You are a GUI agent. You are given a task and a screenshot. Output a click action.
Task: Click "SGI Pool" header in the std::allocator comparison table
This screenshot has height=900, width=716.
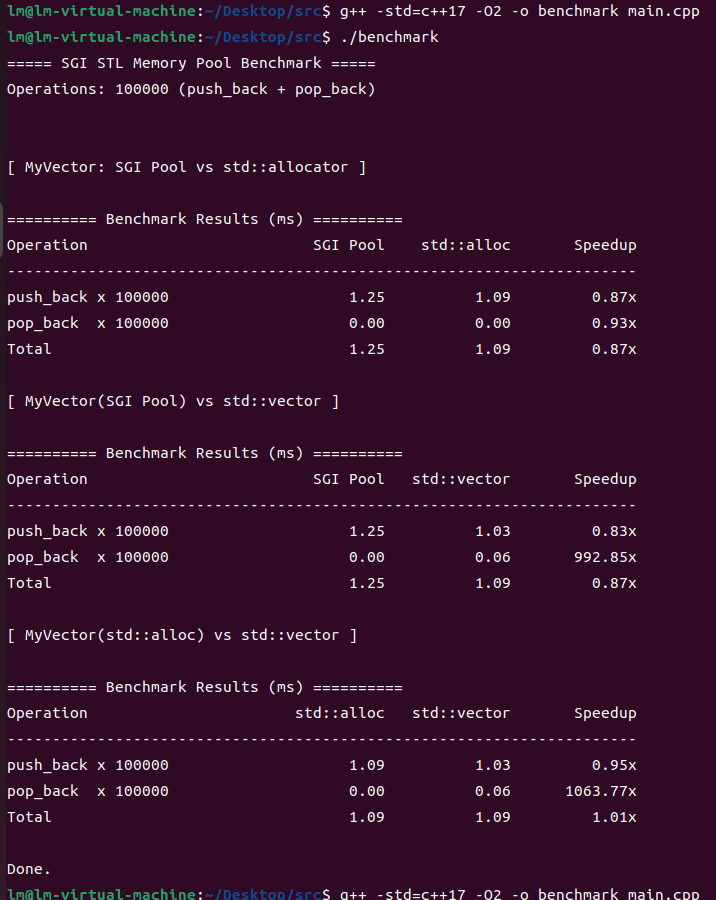(349, 245)
